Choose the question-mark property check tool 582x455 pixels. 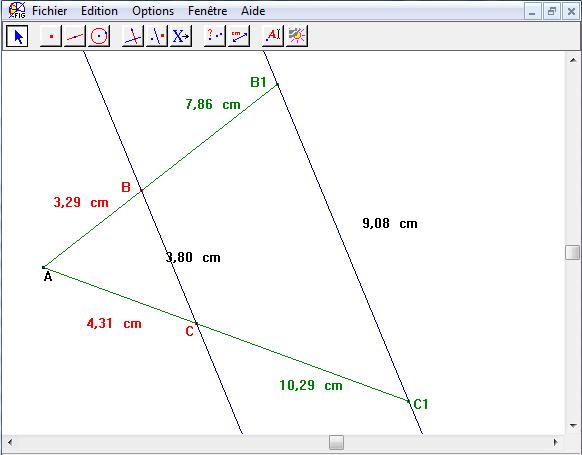[215, 36]
